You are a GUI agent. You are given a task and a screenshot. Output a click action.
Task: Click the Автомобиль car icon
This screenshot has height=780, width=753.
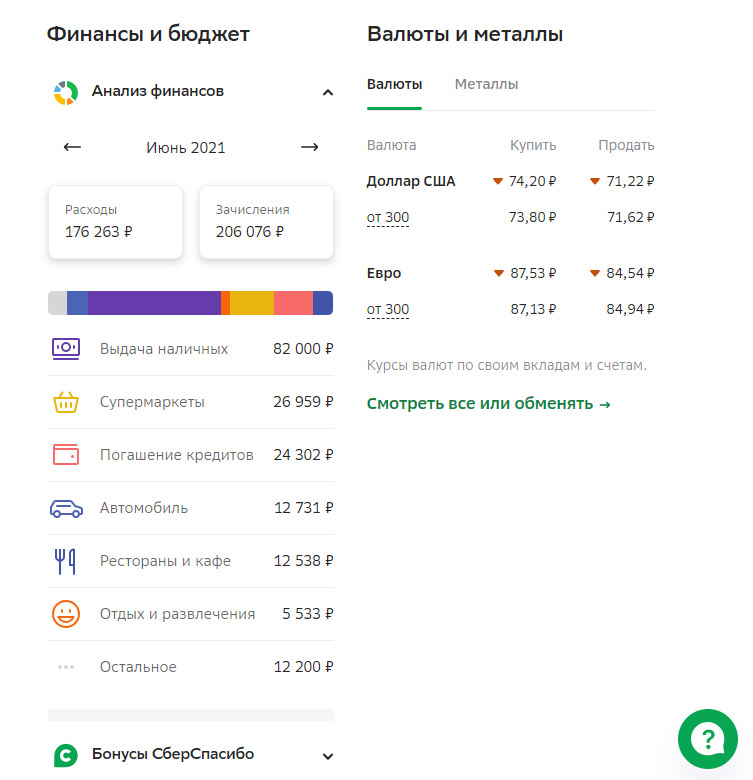[x=66, y=508]
